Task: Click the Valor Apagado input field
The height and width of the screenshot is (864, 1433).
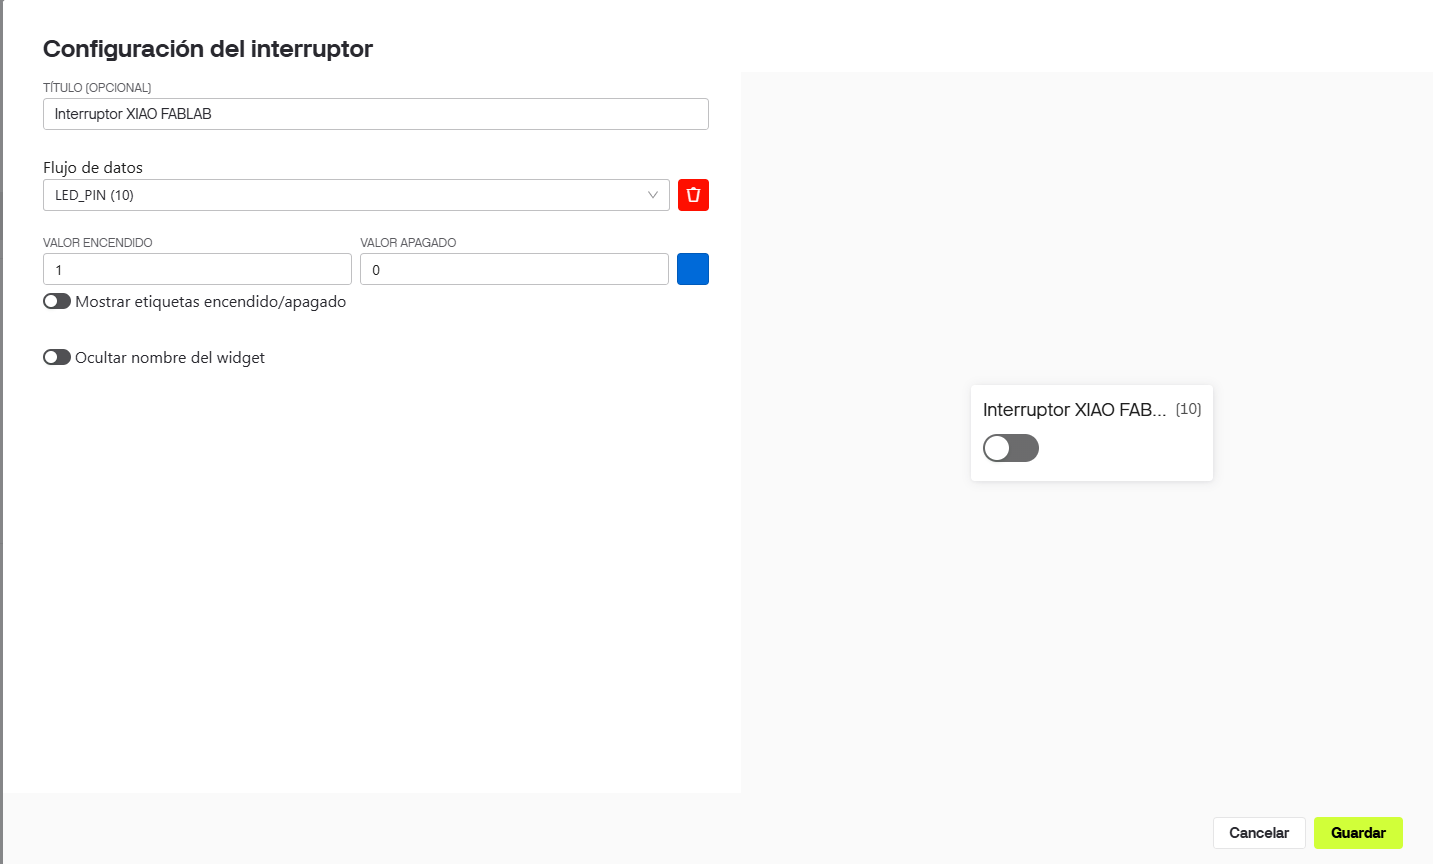Action: point(514,269)
